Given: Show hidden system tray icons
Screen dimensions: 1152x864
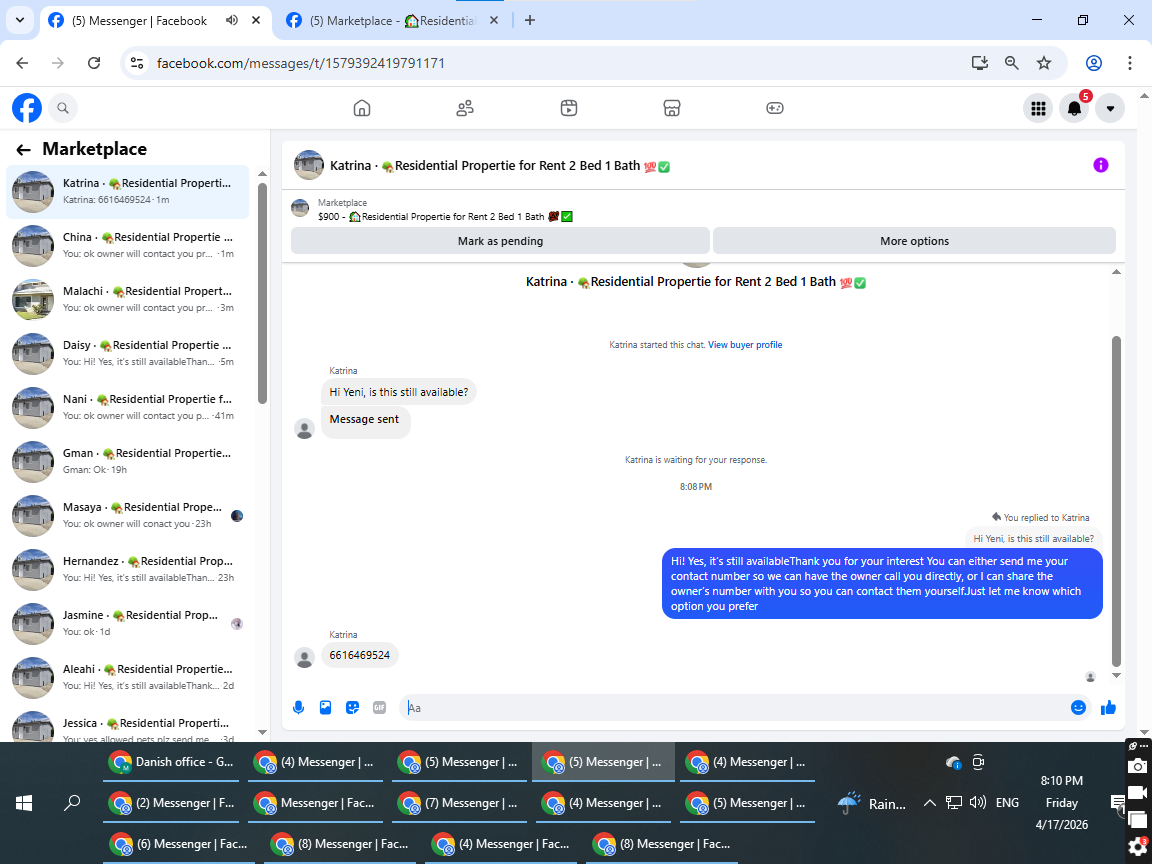Looking at the screenshot, I should click(x=929, y=803).
